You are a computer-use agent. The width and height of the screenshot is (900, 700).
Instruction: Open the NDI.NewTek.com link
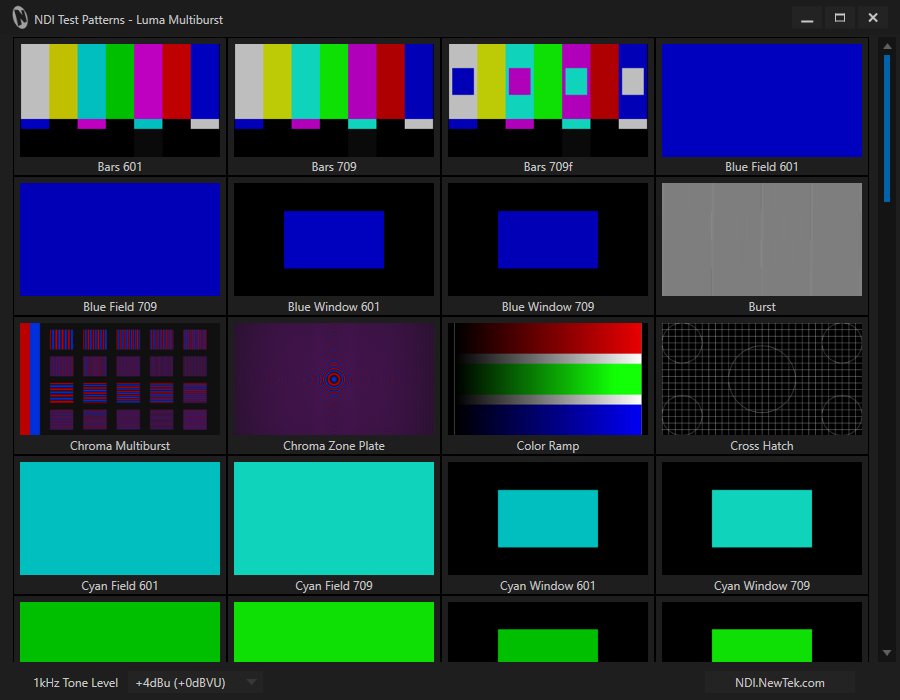tap(780, 683)
